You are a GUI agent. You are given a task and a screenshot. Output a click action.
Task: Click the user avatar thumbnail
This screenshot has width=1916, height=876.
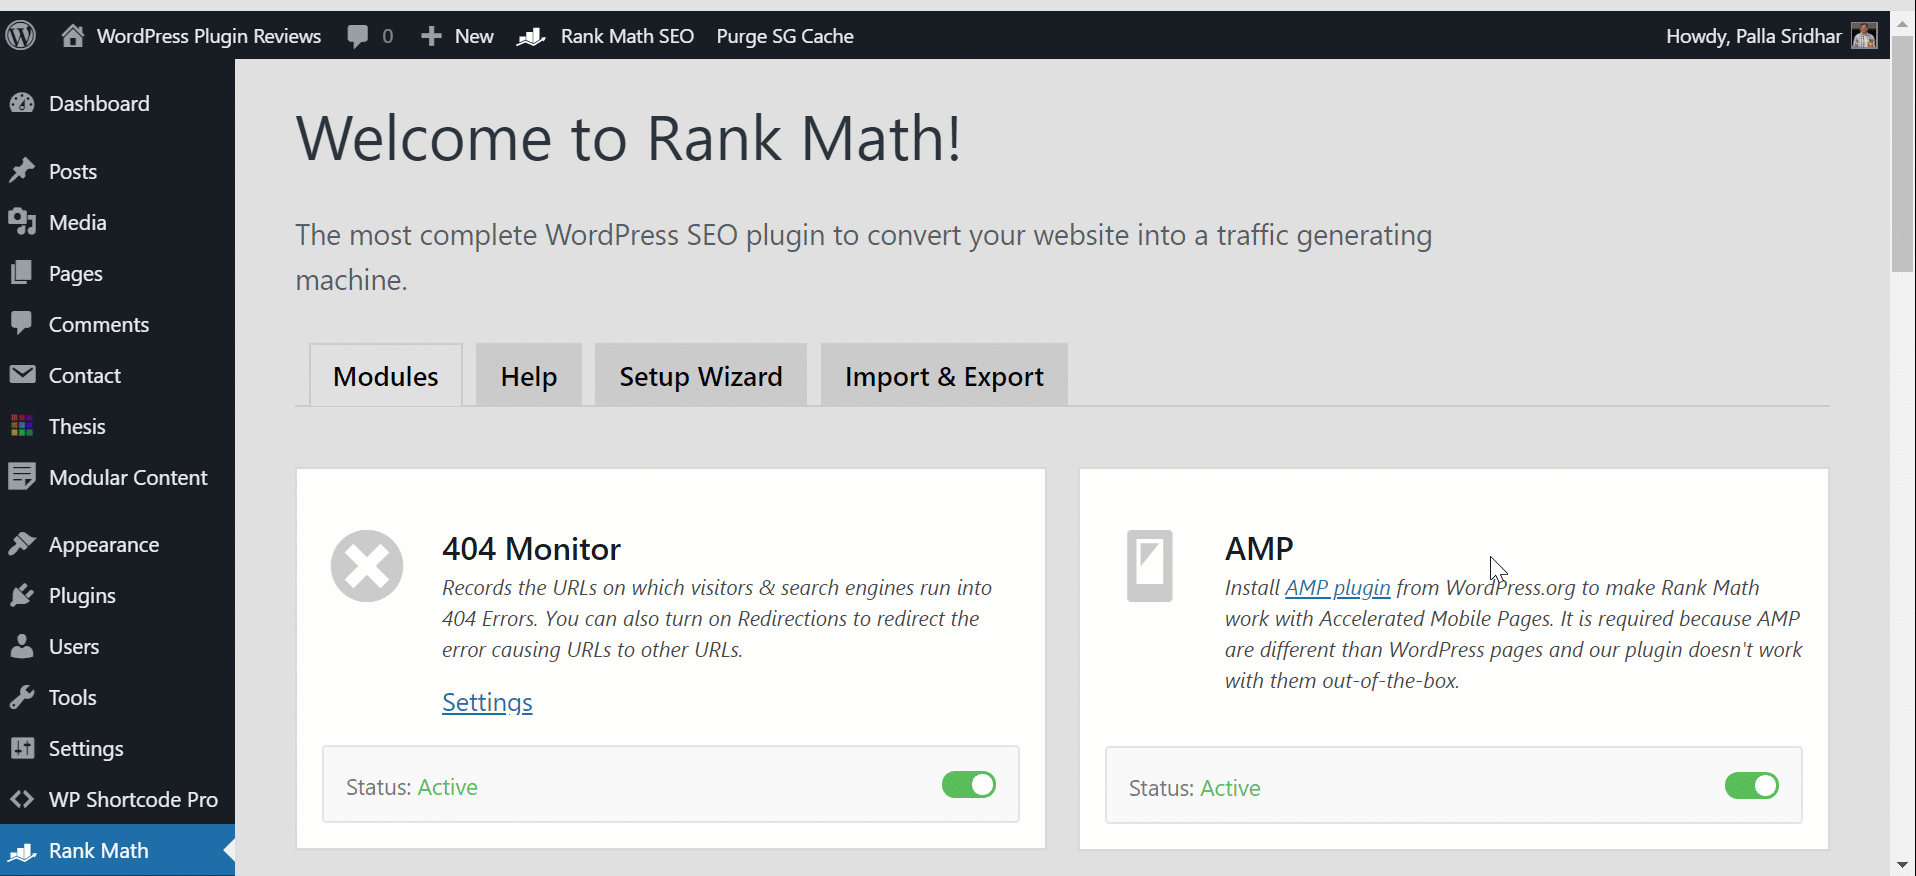click(x=1864, y=36)
